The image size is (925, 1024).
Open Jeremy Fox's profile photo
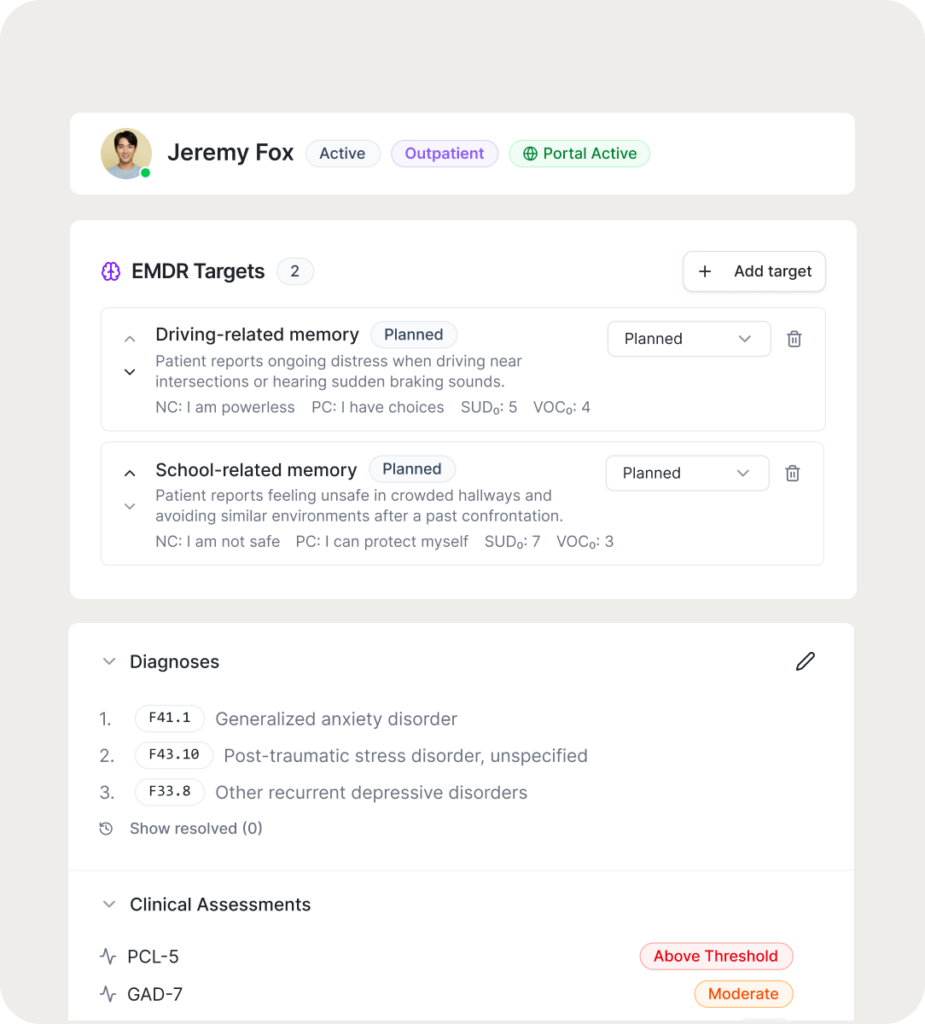[126, 153]
